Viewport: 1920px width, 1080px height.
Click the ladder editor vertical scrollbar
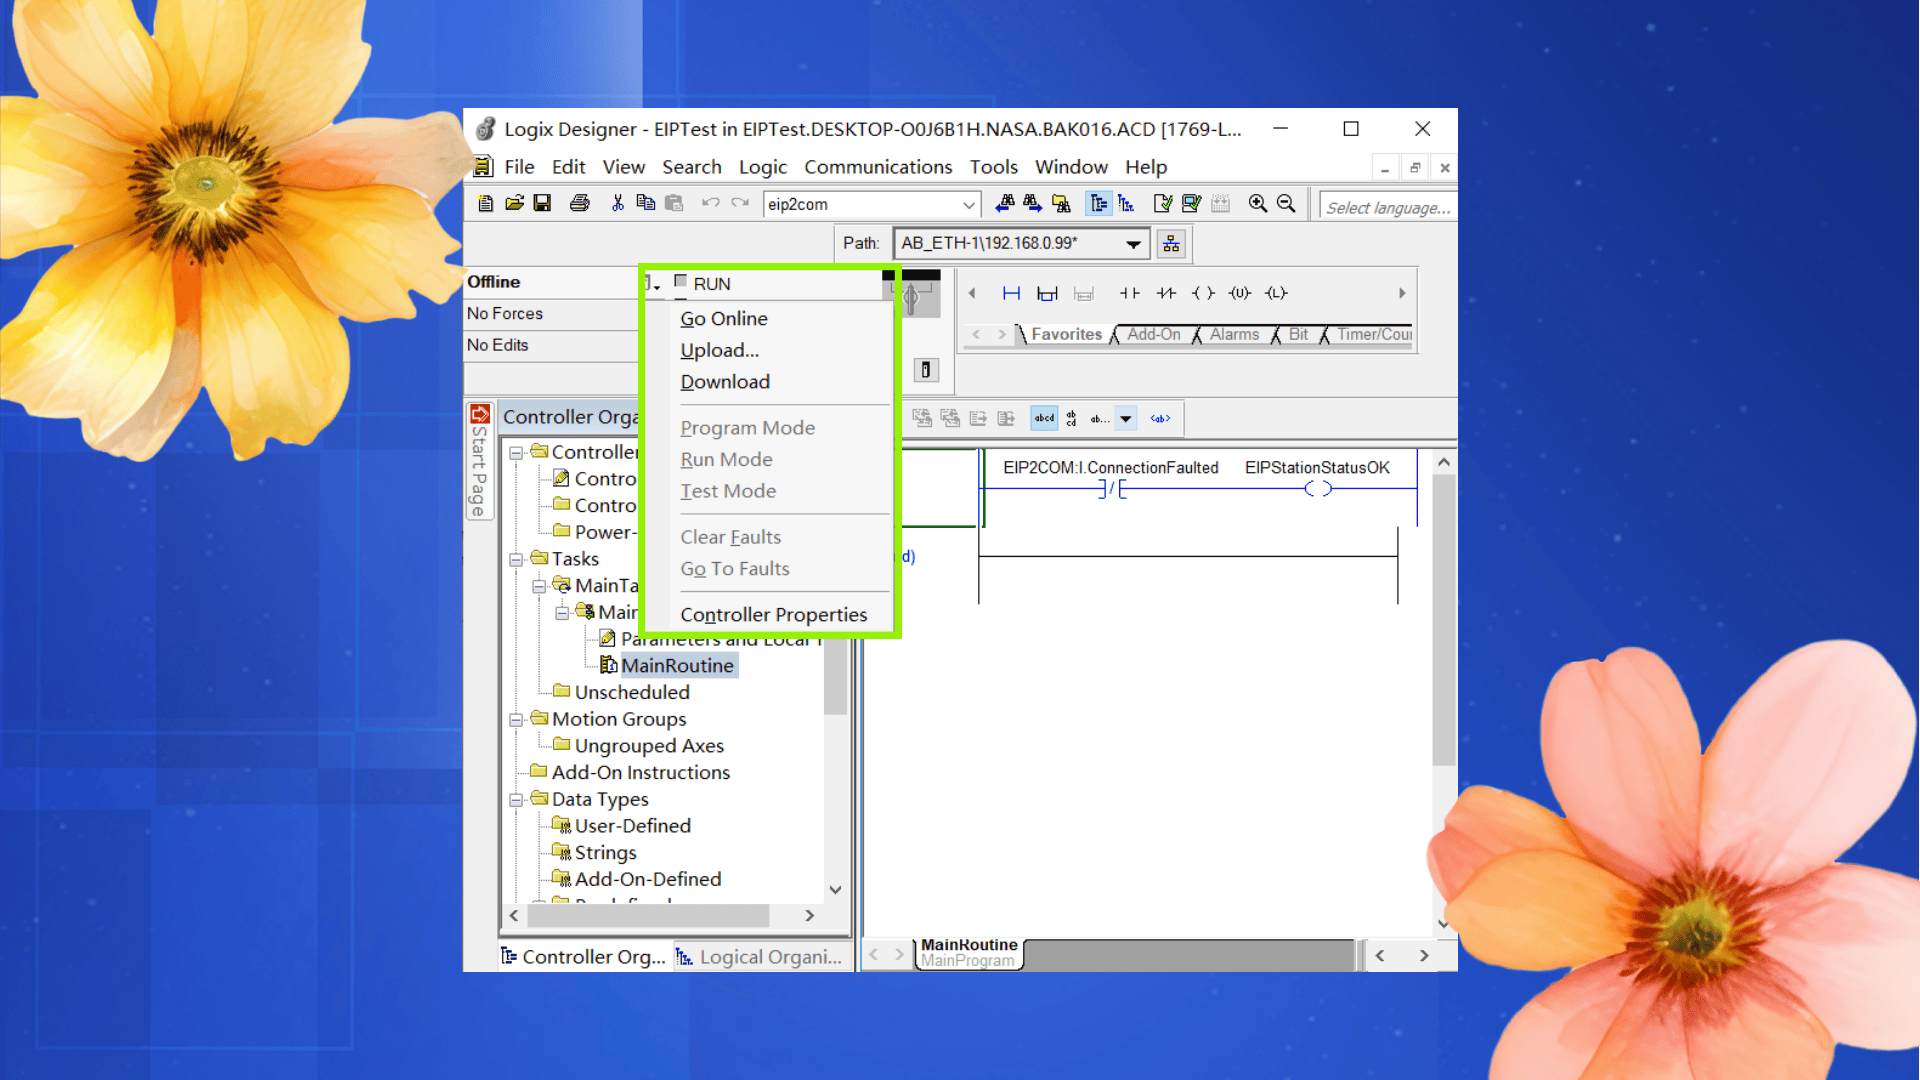pos(1443,620)
